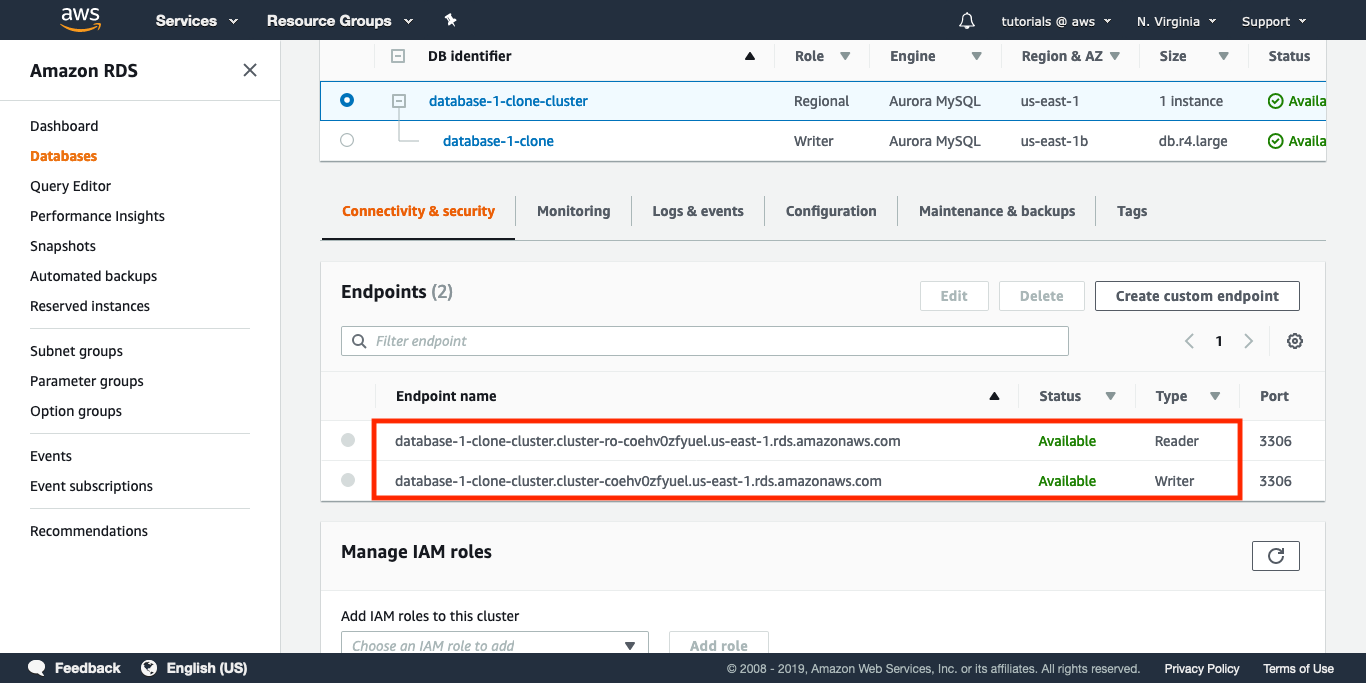Open the Terms of Use link

tap(1298, 669)
